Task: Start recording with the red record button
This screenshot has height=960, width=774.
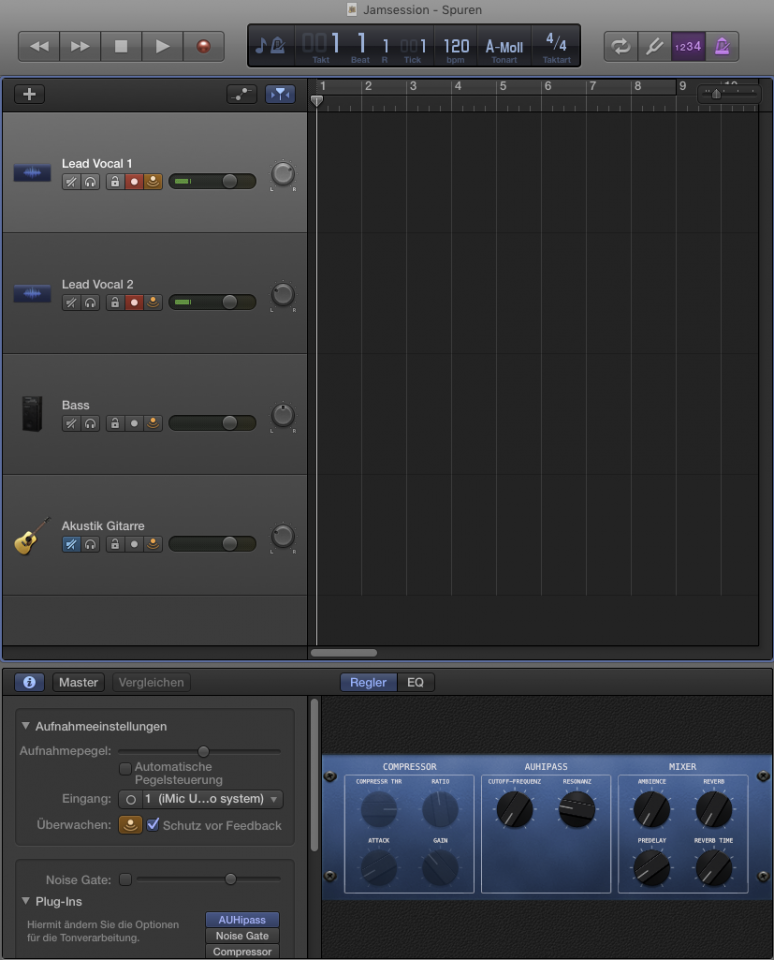Action: pyautogui.click(x=203, y=47)
